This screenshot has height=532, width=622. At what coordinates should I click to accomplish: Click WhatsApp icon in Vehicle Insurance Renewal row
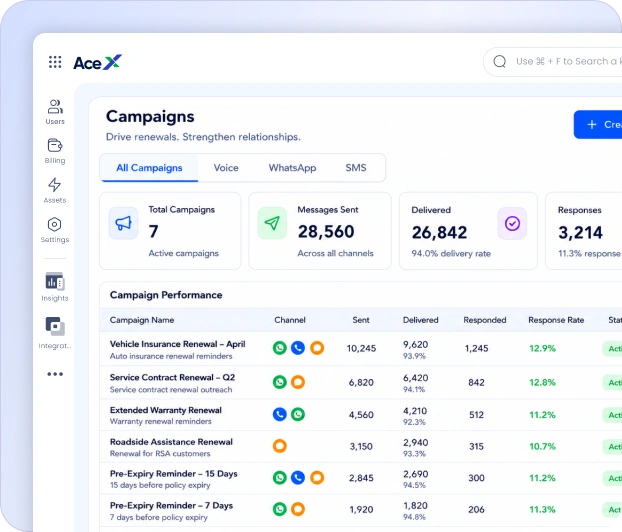tap(280, 348)
